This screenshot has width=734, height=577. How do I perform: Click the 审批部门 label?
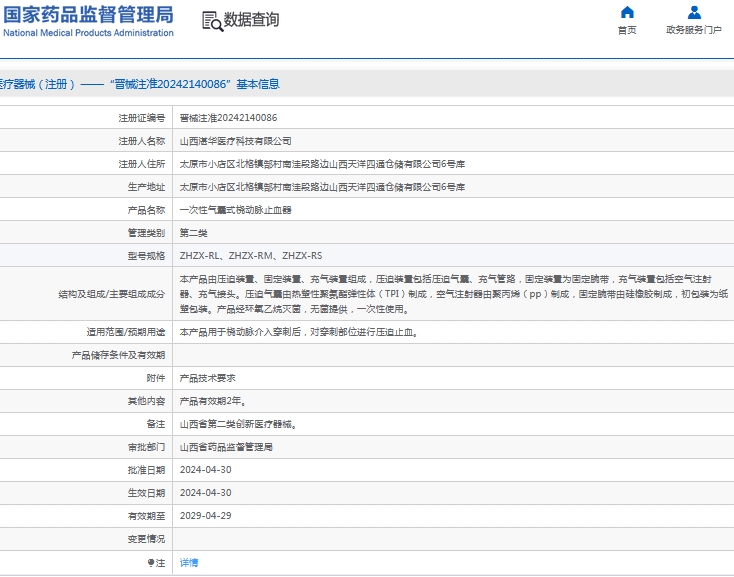pyautogui.click(x=147, y=447)
